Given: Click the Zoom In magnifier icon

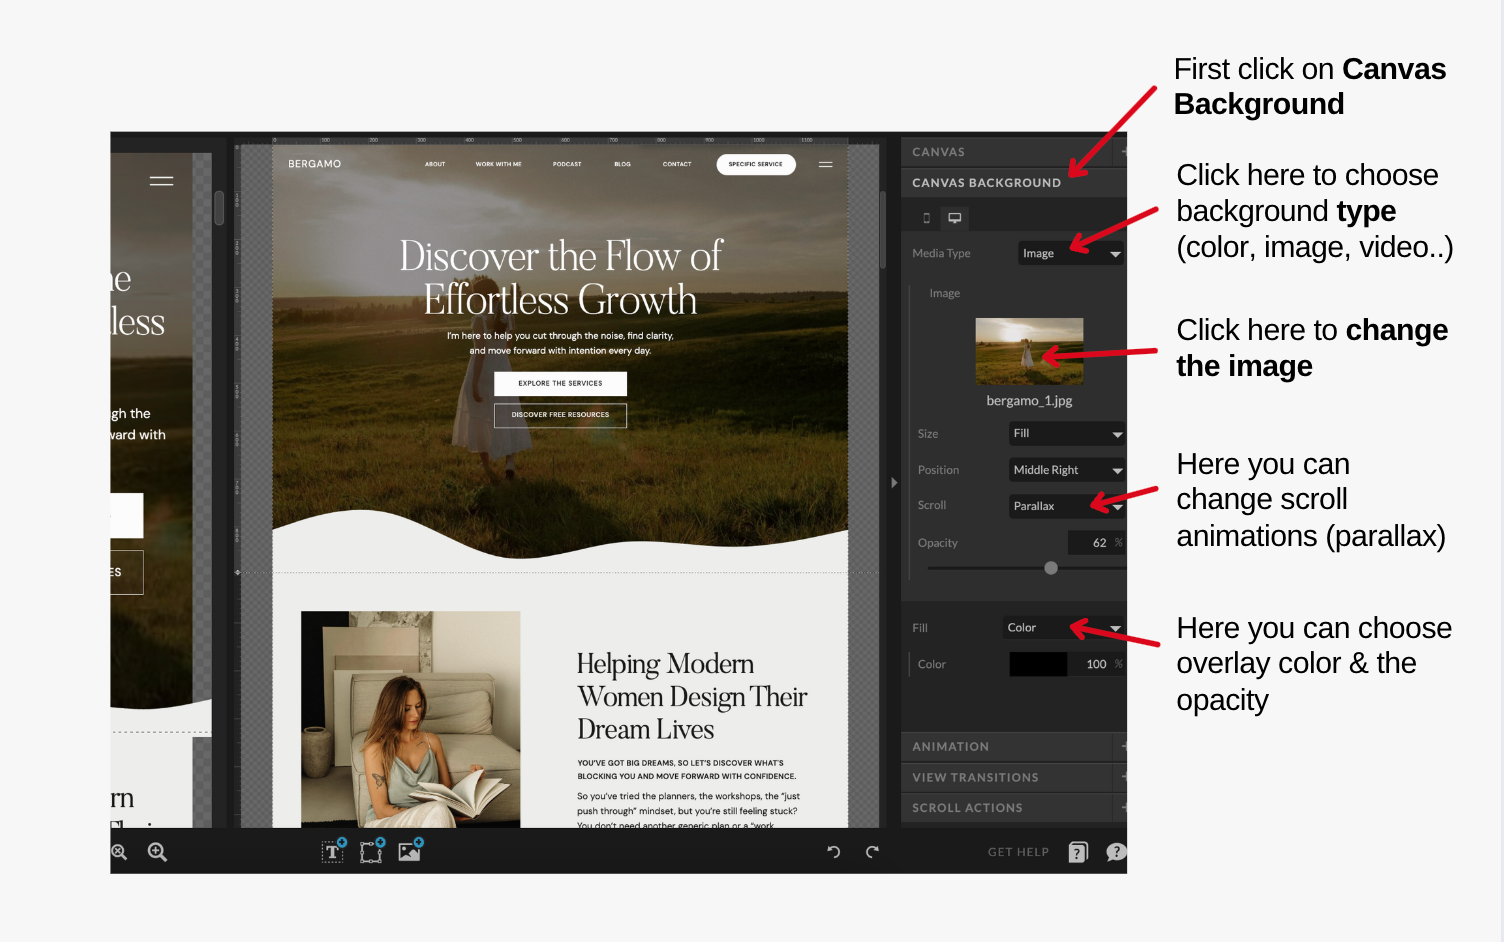Looking at the screenshot, I should (x=156, y=851).
